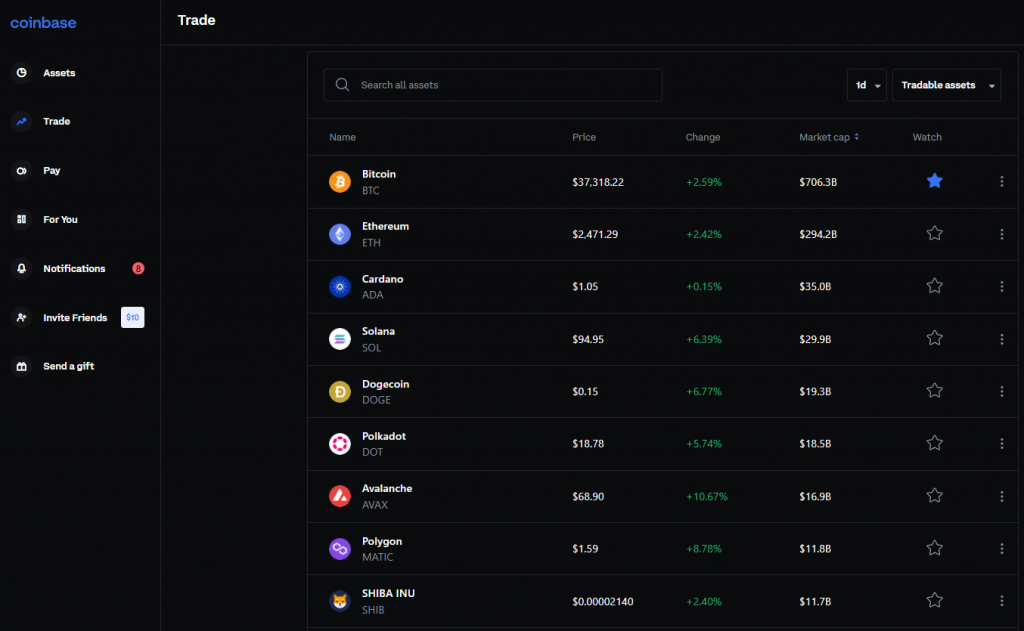Click the SHIBA INU dog icon
Image resolution: width=1024 pixels, height=631 pixels.
(x=340, y=601)
